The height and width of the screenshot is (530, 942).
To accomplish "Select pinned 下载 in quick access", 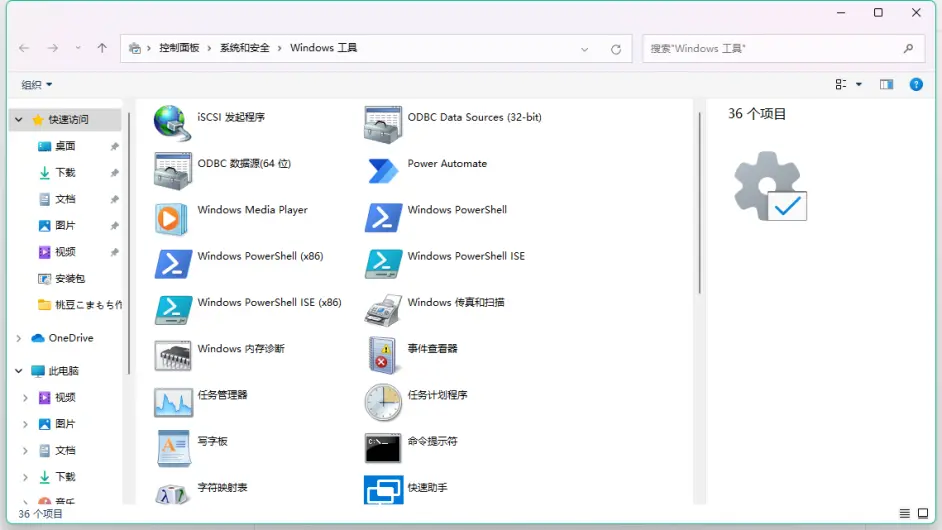I will coord(65,172).
